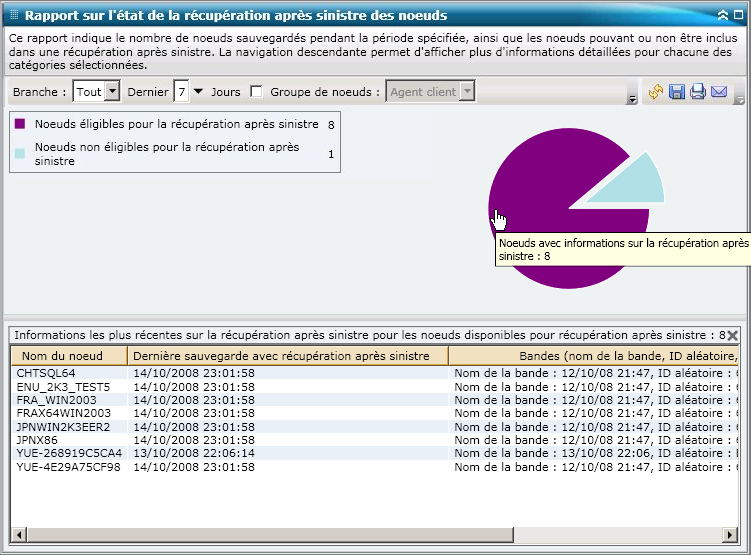Click the eligible nodes count 8 in legend

tap(331, 125)
